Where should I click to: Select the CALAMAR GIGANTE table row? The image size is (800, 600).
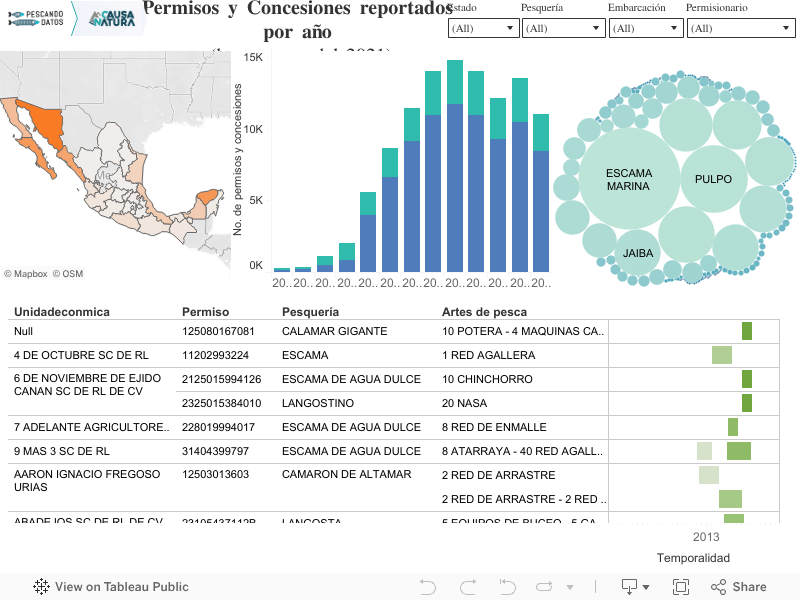[334, 331]
